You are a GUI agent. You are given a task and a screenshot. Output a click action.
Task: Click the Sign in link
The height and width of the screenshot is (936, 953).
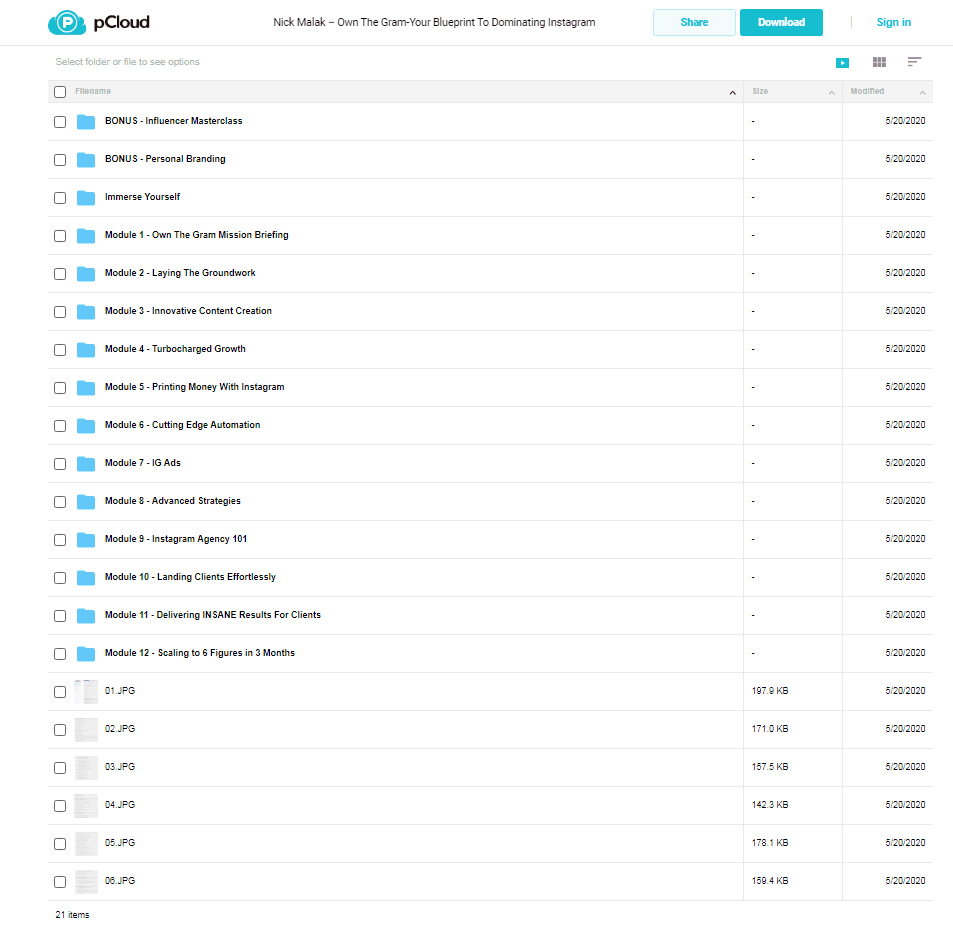pos(893,22)
